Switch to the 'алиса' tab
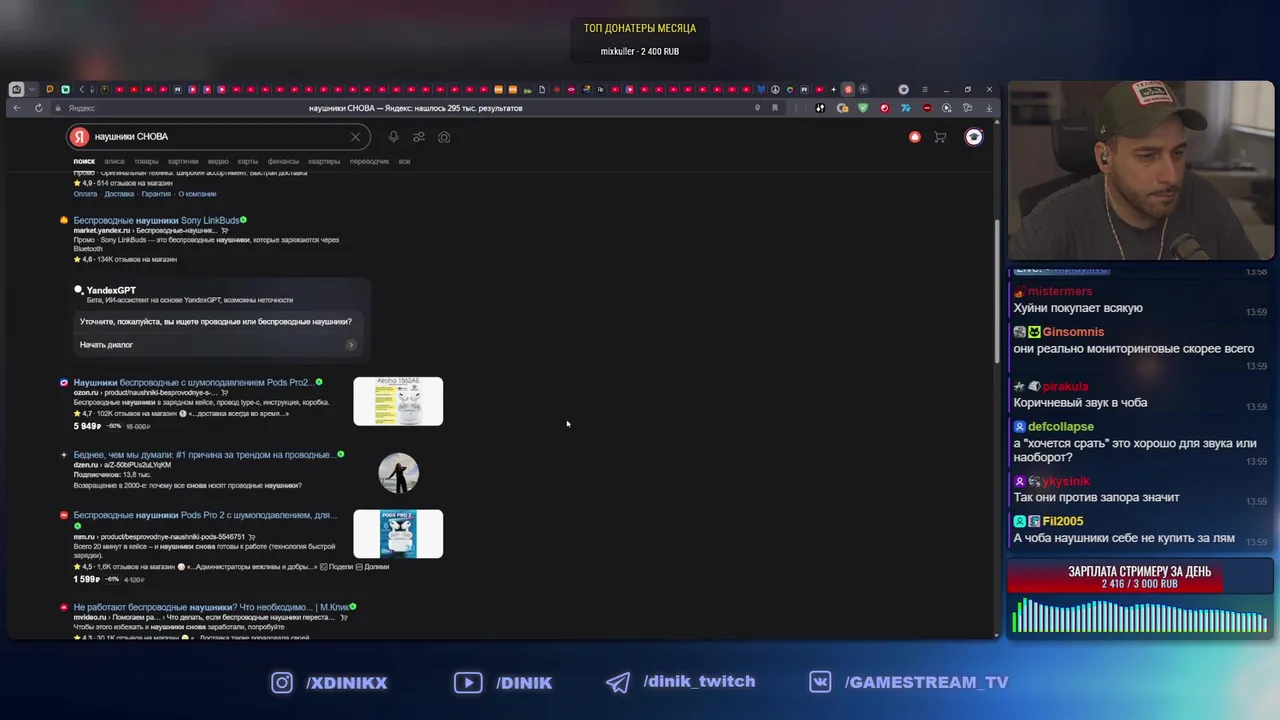Image resolution: width=1280 pixels, height=720 pixels. point(114,161)
